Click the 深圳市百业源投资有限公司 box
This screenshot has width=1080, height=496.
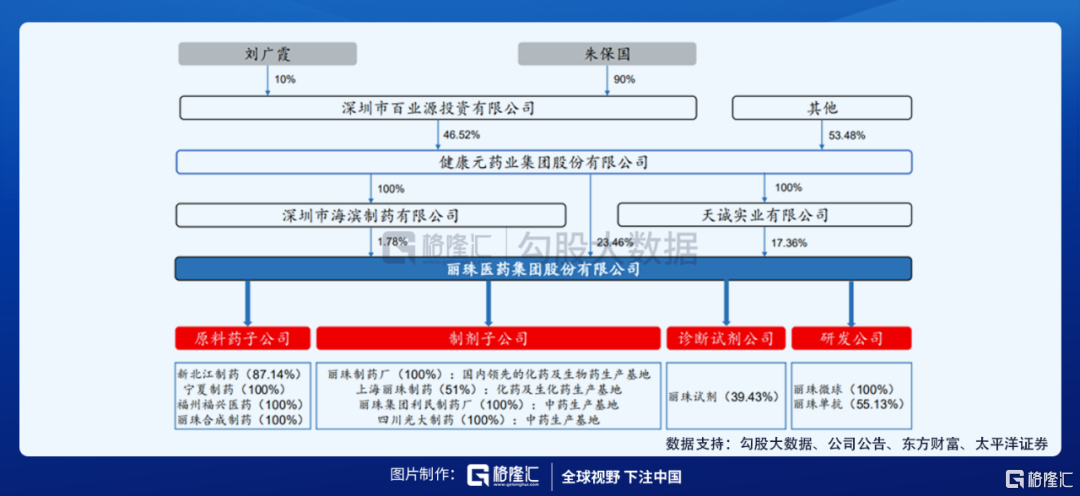438,108
